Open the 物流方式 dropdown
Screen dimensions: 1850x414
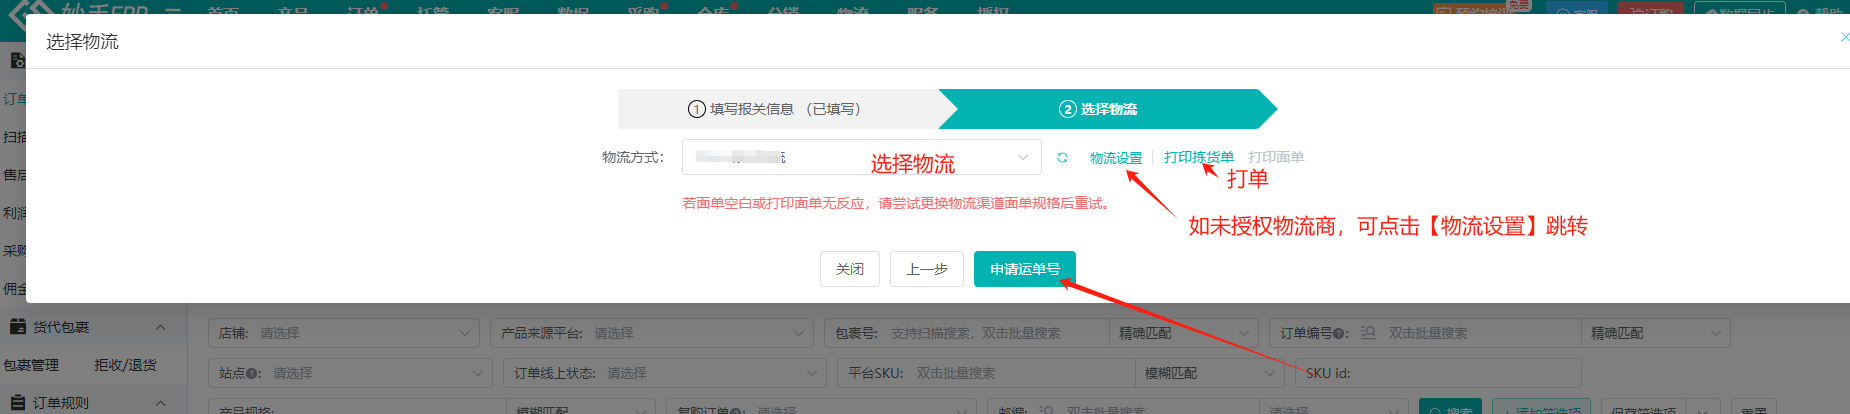tap(861, 157)
